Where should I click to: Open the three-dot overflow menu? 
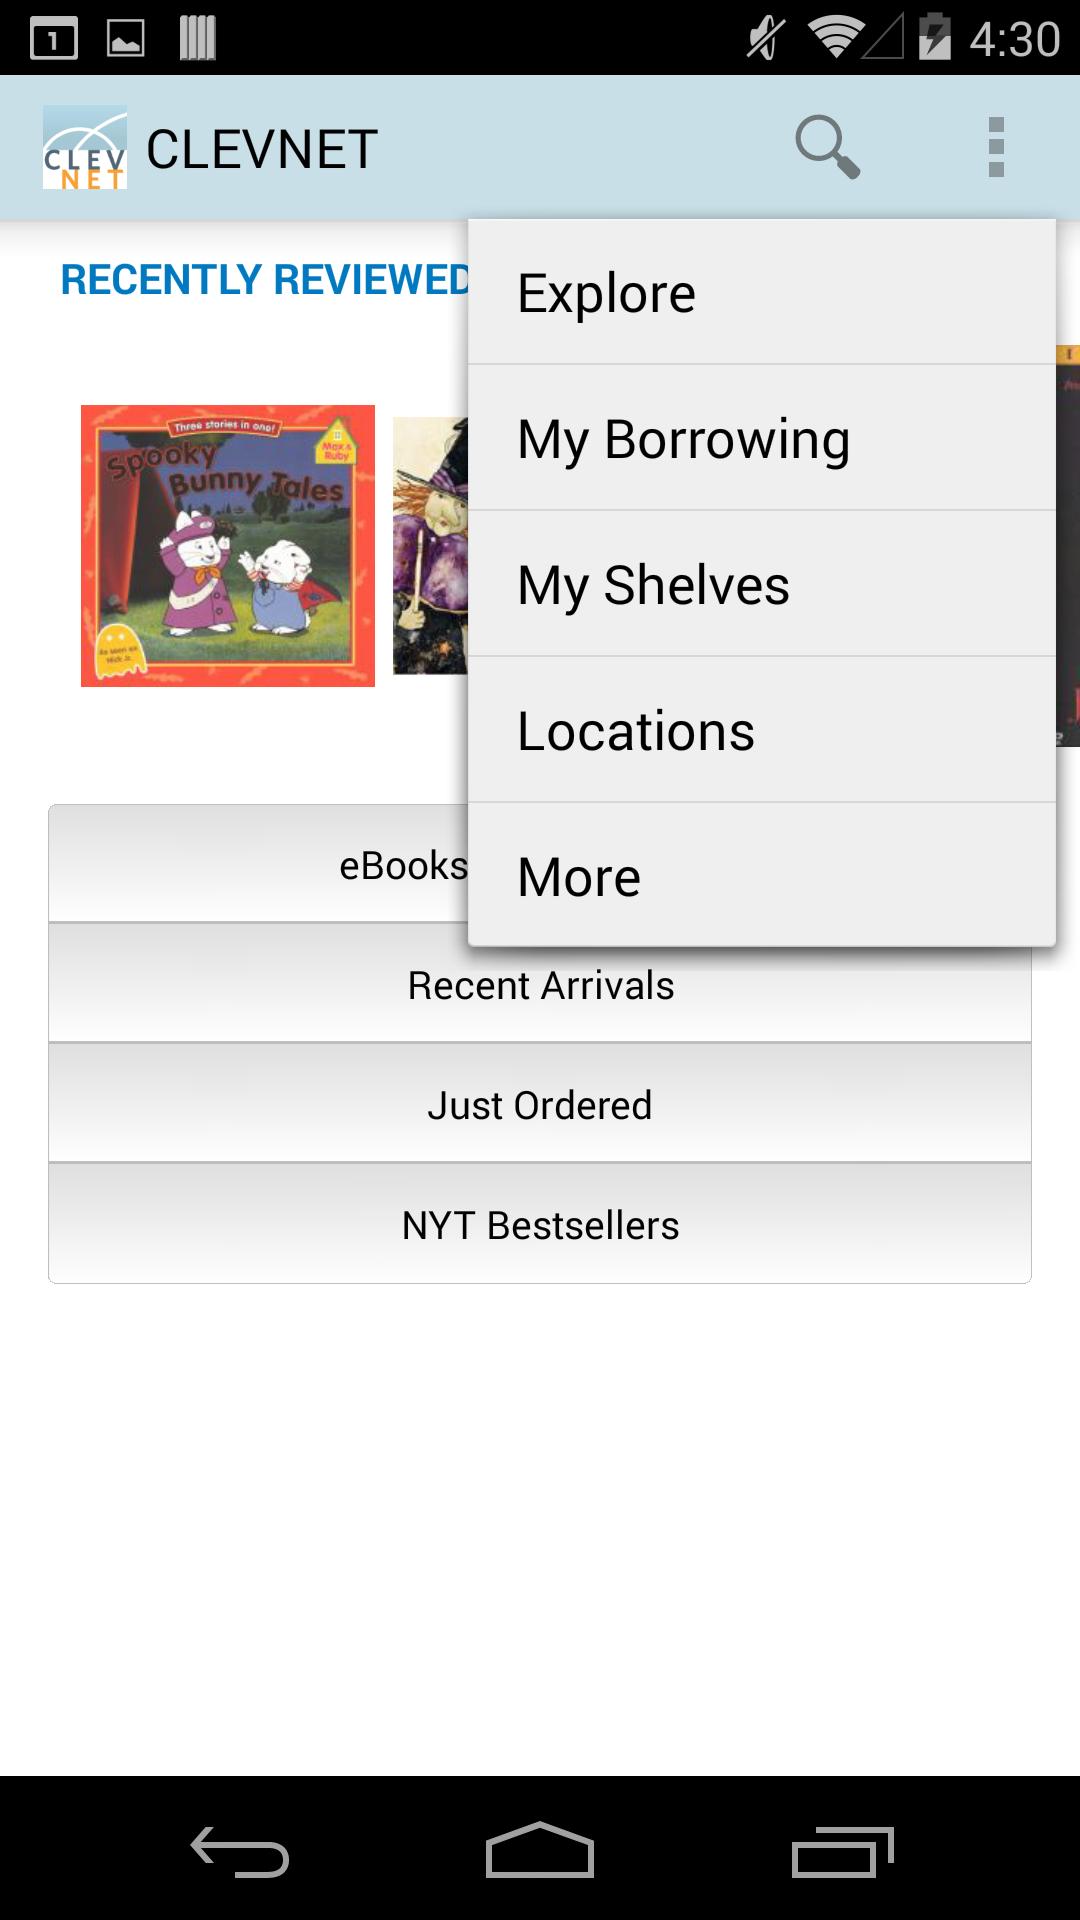(x=996, y=148)
